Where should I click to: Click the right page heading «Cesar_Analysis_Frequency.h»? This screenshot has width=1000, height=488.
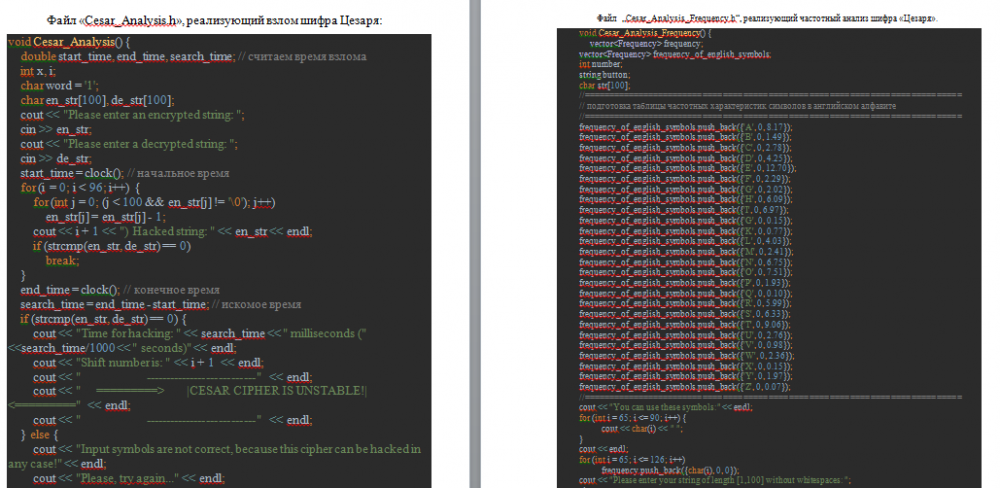point(682,19)
